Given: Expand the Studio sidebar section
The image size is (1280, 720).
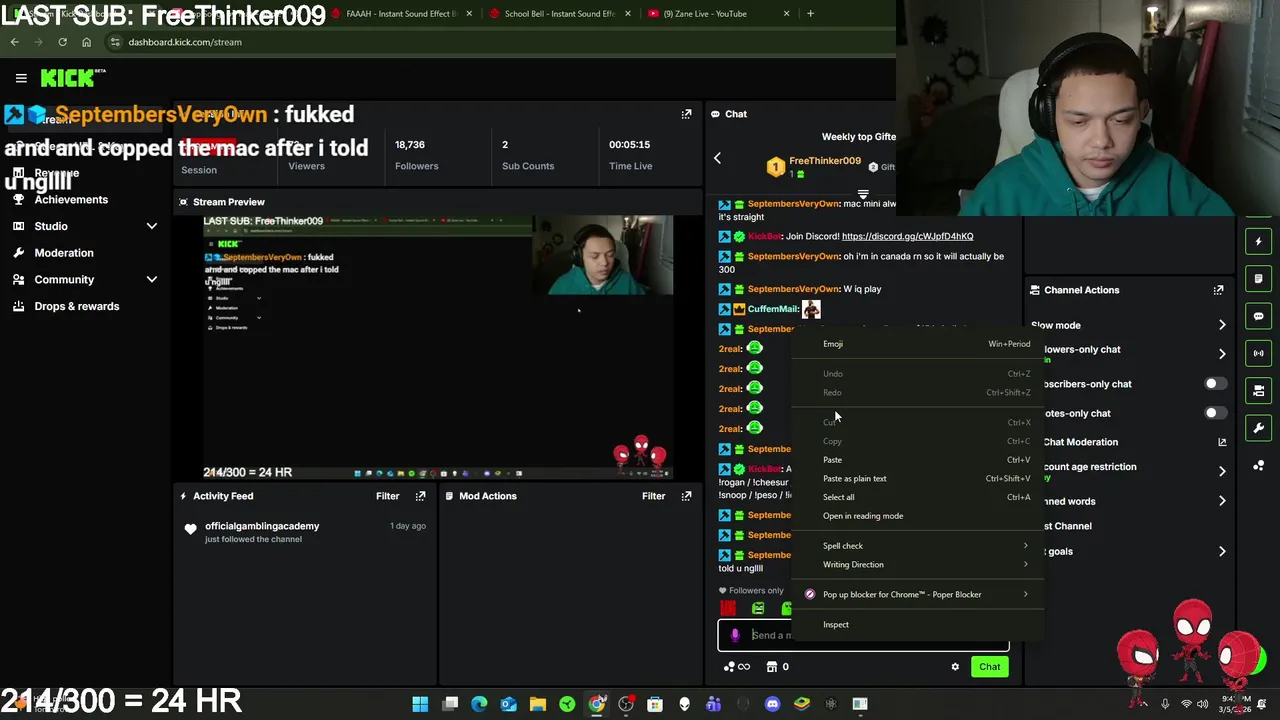Looking at the screenshot, I should 152,226.
